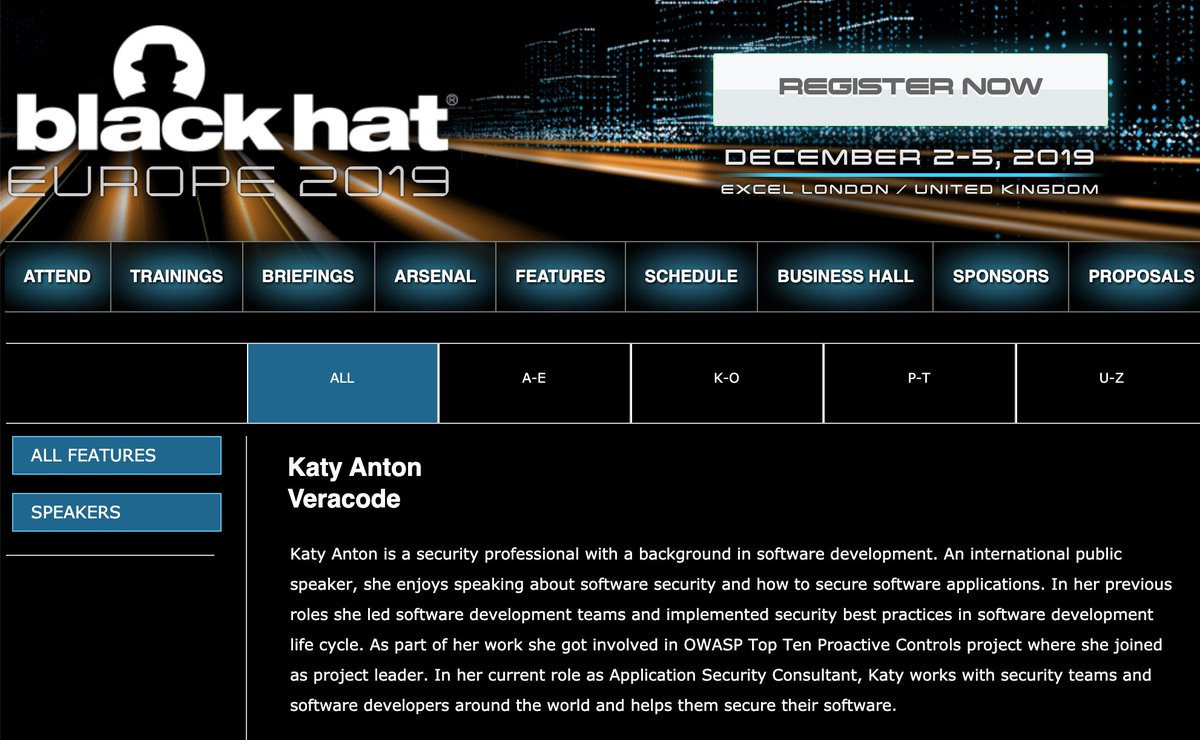Click the Speakers sidebar button
This screenshot has width=1200, height=740.
[x=116, y=512]
